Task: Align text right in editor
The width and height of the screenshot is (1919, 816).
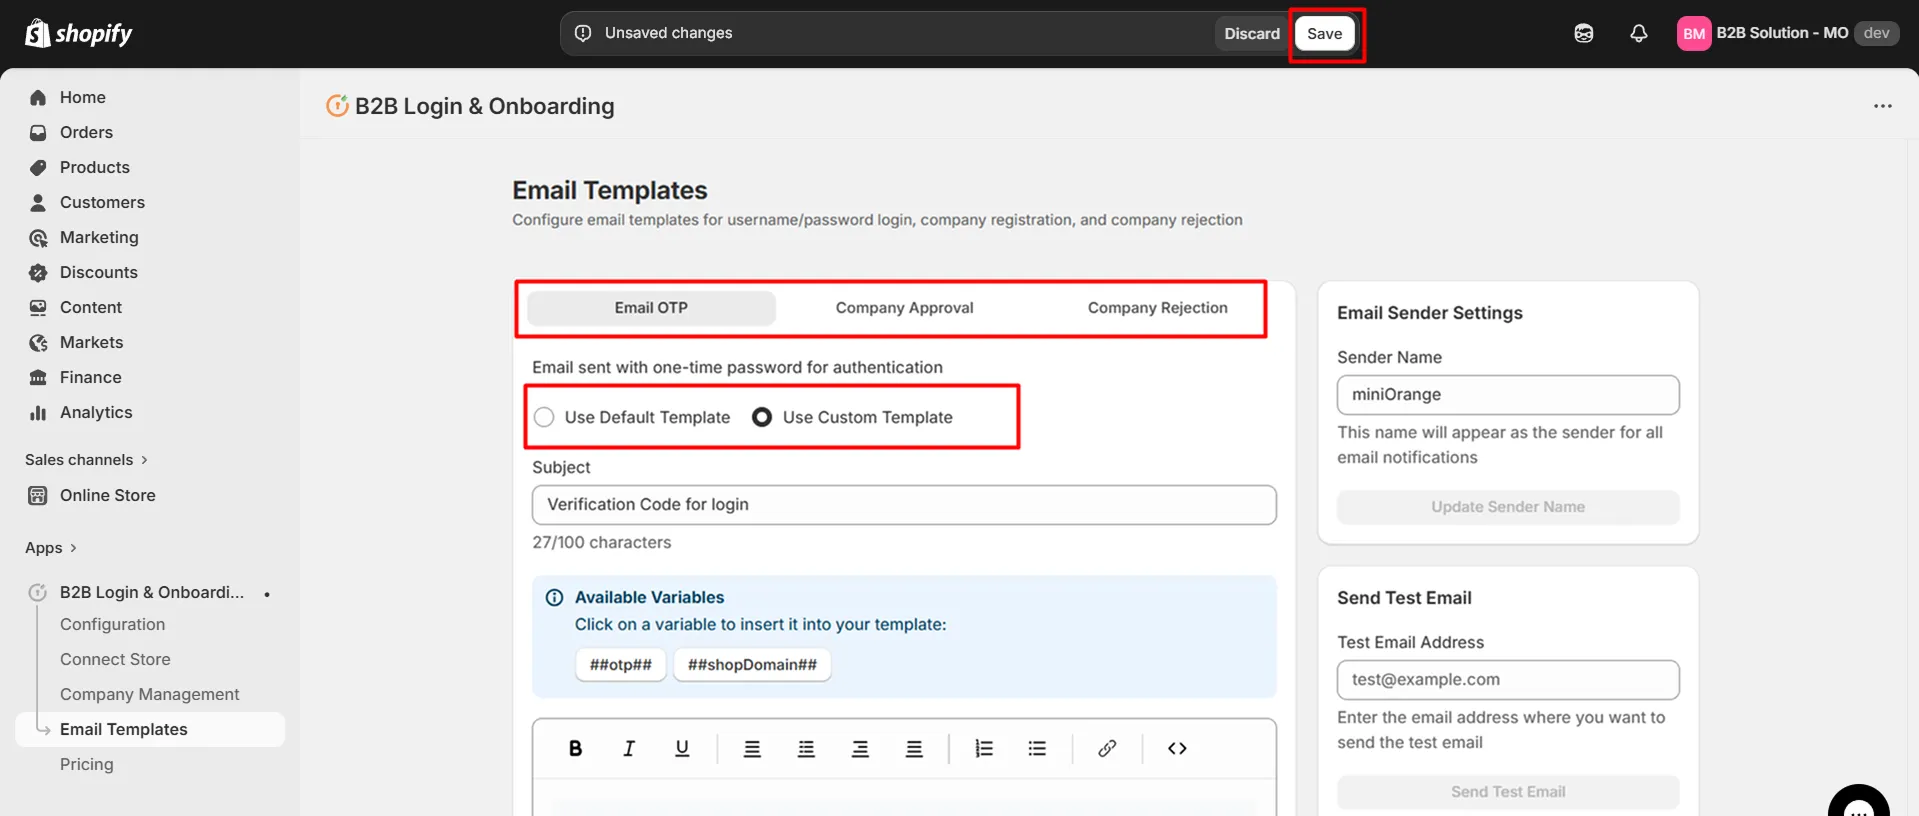Action: tap(860, 748)
